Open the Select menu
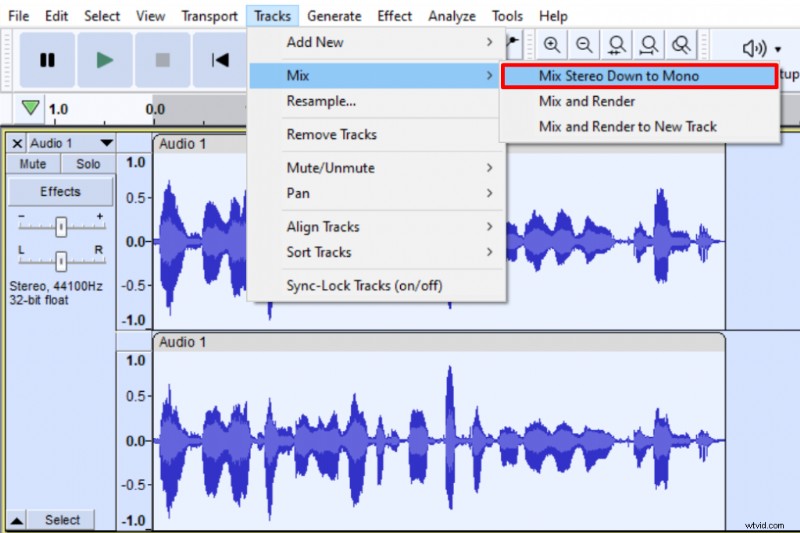Viewport: 800px width, 533px height. [102, 16]
